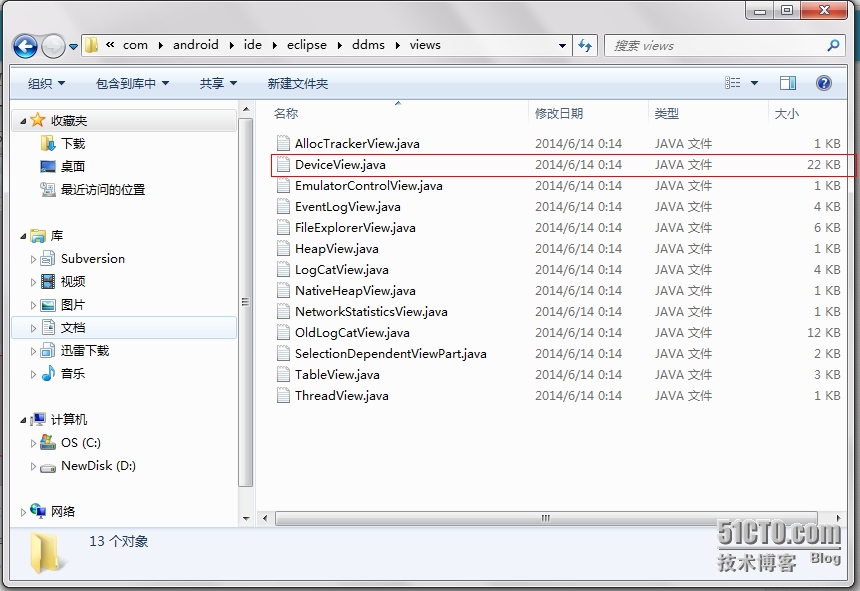Screen dimensions: 860x591
Task: Open 桌面 in favorites
Action: pos(72,167)
